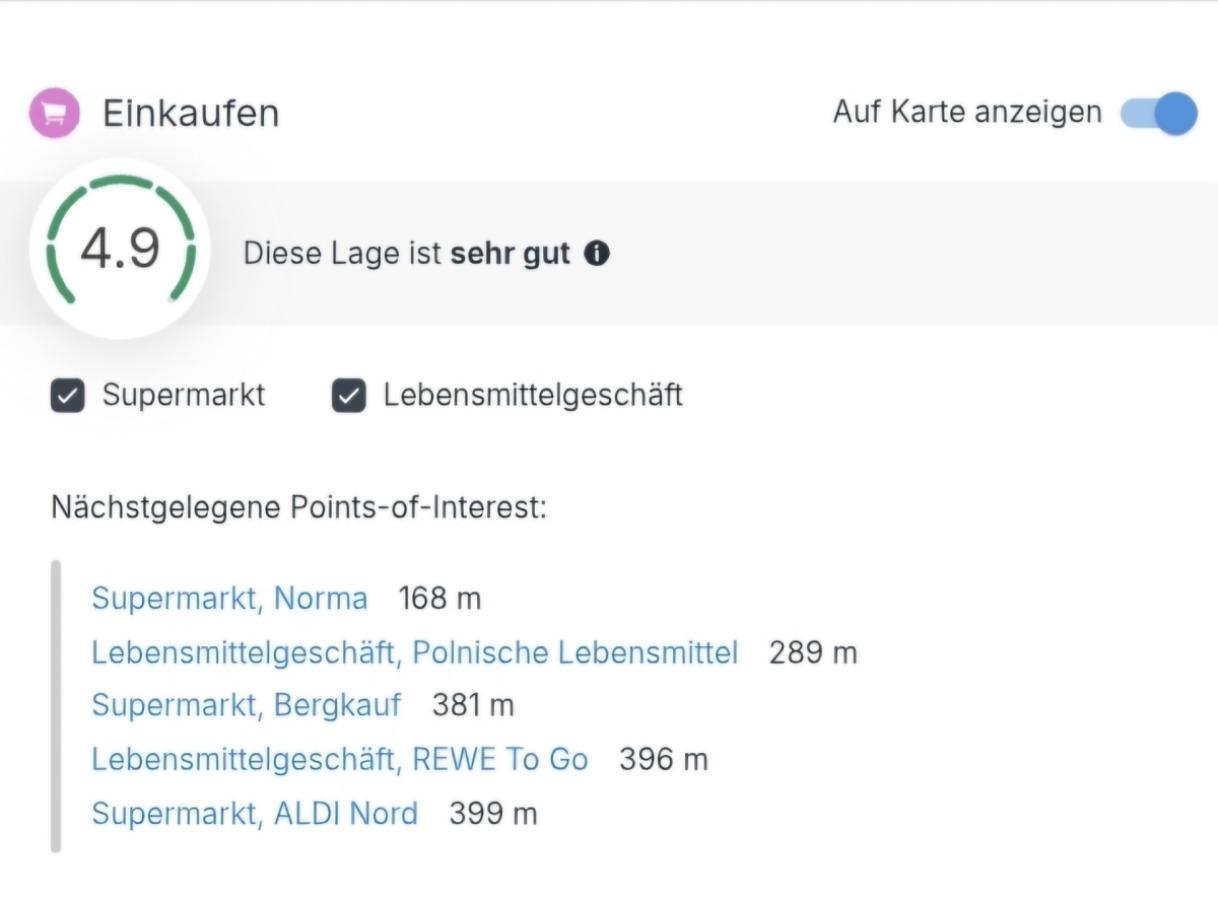Click the 'Auf Karte anzeigen' label

point(967,112)
